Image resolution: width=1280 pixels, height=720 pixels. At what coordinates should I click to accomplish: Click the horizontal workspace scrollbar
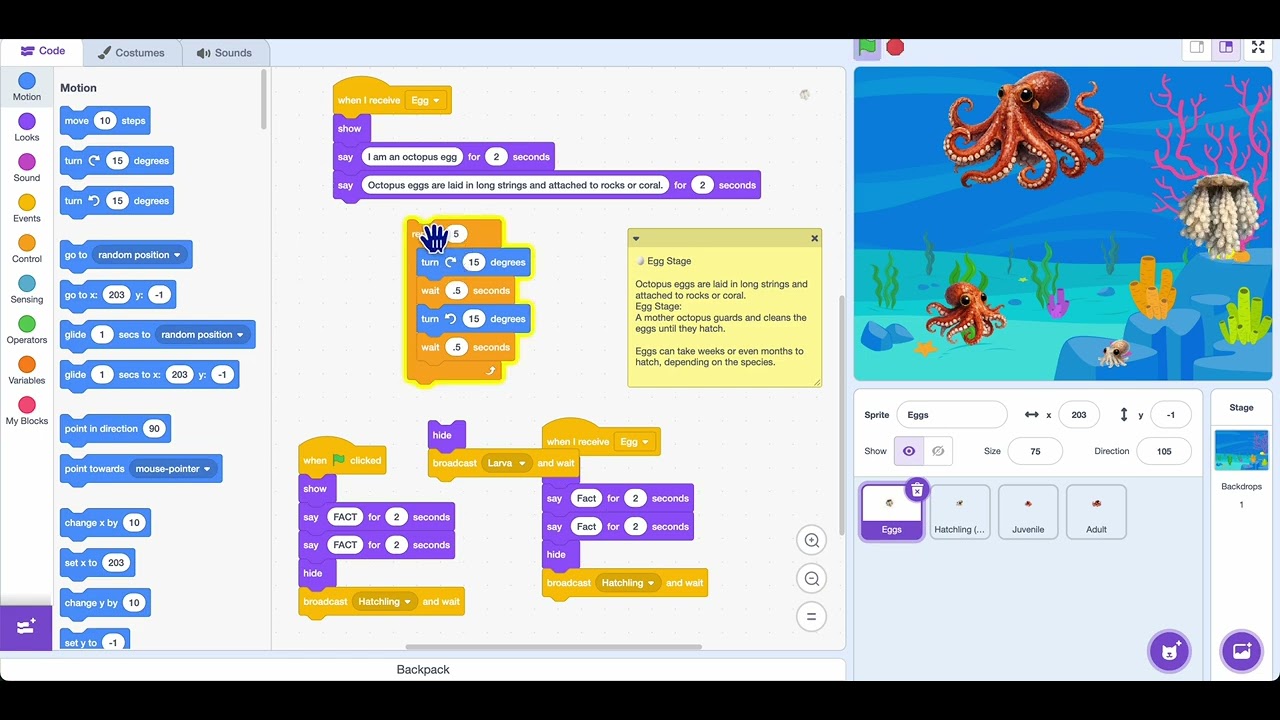pyautogui.click(x=553, y=646)
